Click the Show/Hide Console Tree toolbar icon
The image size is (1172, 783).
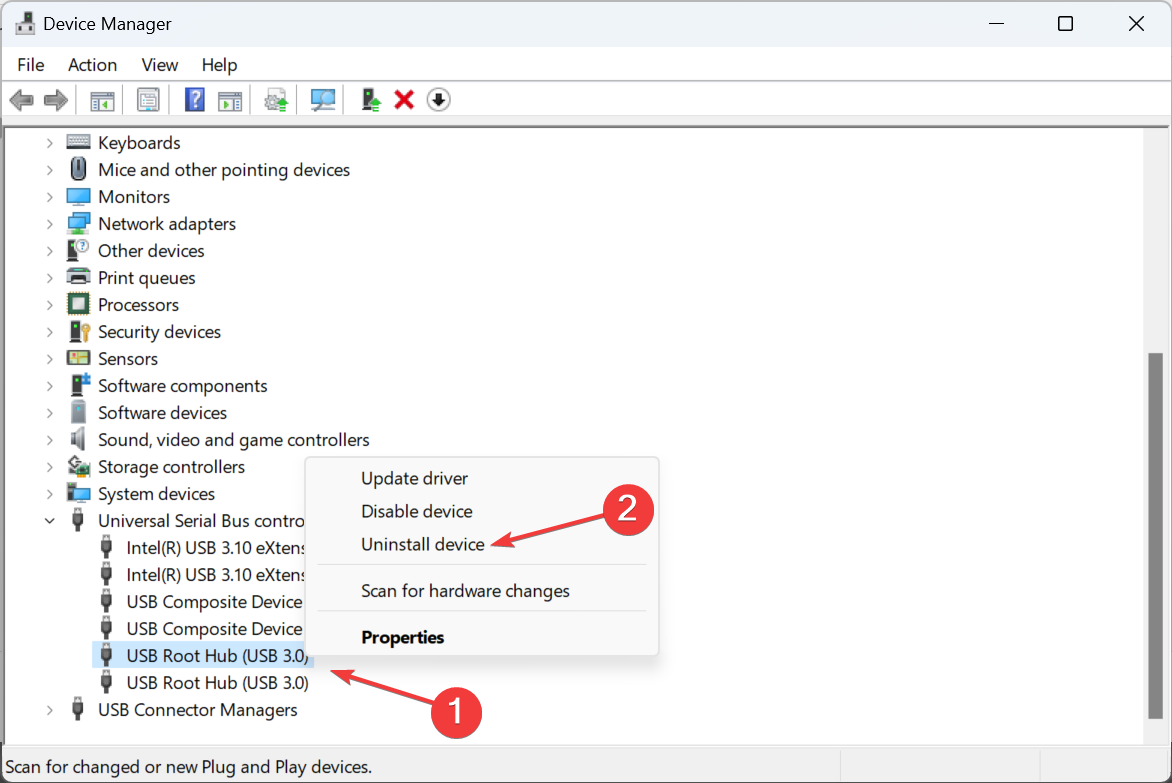[x=102, y=100]
